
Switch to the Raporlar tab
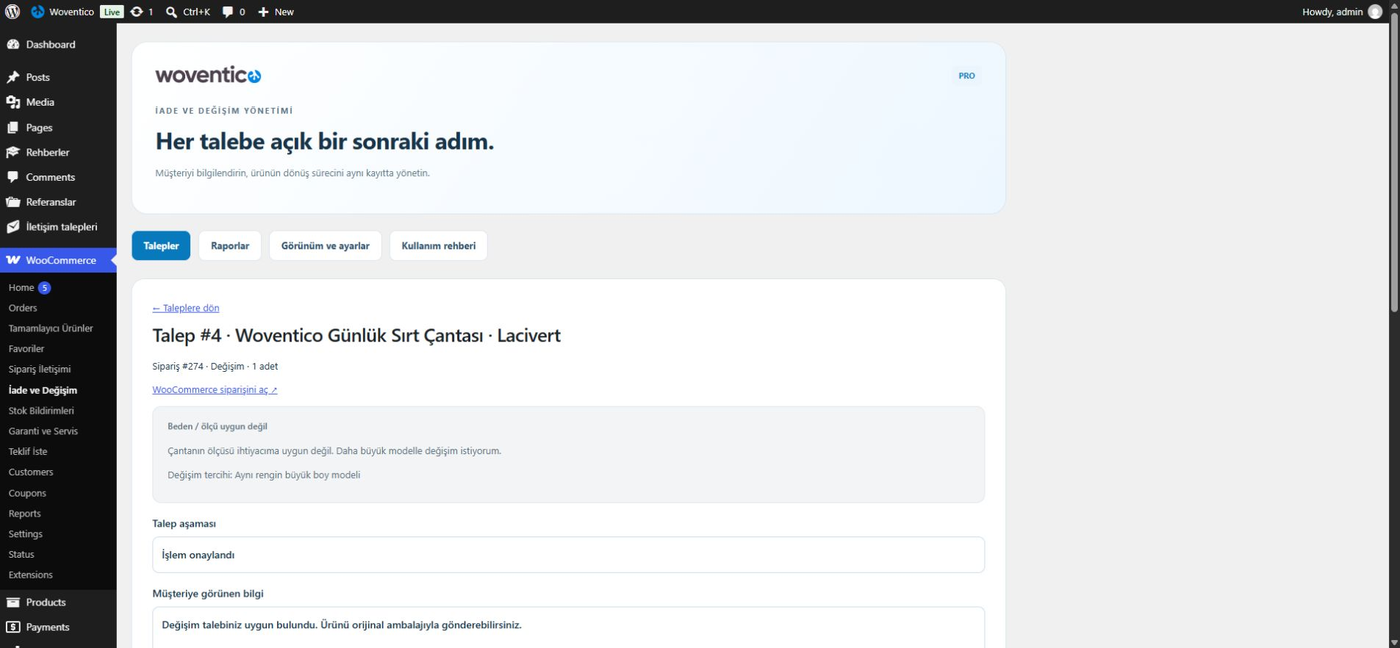(230, 246)
